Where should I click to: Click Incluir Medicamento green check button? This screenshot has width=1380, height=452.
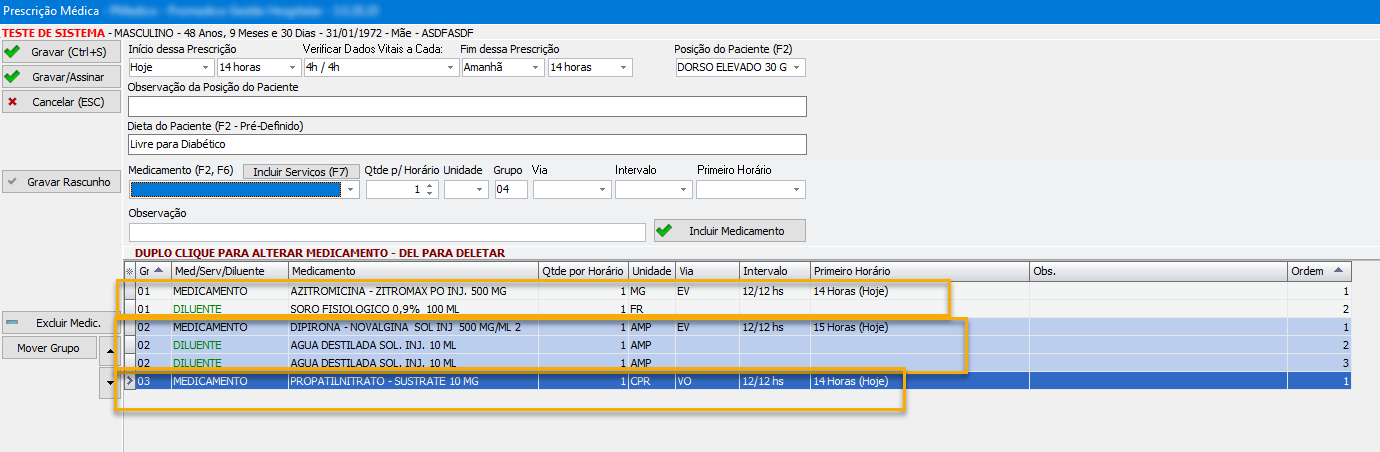point(729,231)
